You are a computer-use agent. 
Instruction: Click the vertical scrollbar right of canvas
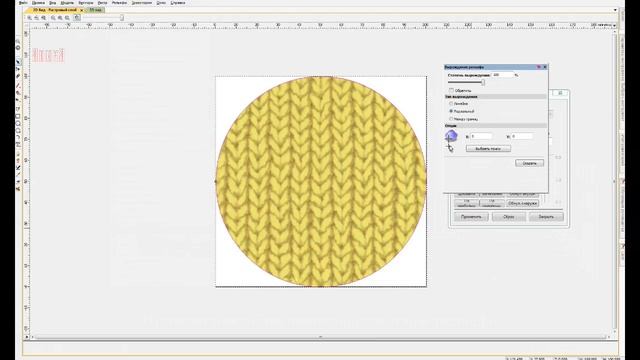pos(615,181)
